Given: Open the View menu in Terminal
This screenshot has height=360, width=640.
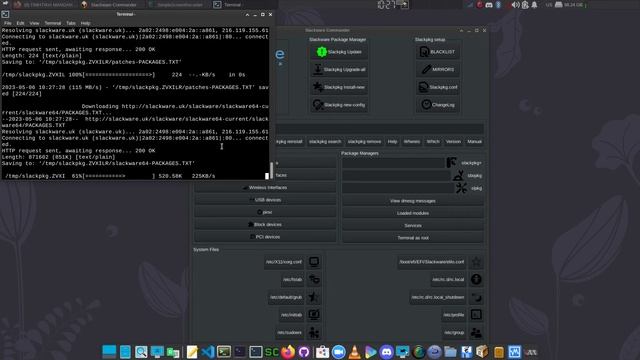Looking at the screenshot, I should (34, 23).
